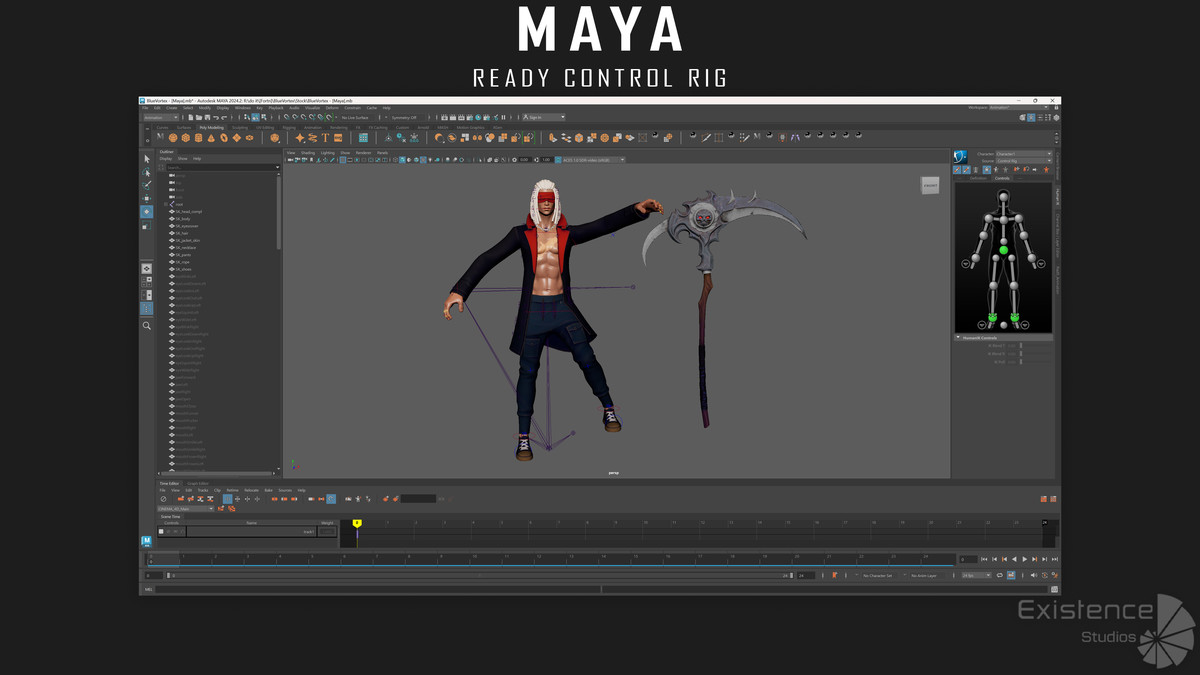The image size is (1200, 675).
Task: Open the ACES color transform dropdown
Action: pyautogui.click(x=592, y=159)
